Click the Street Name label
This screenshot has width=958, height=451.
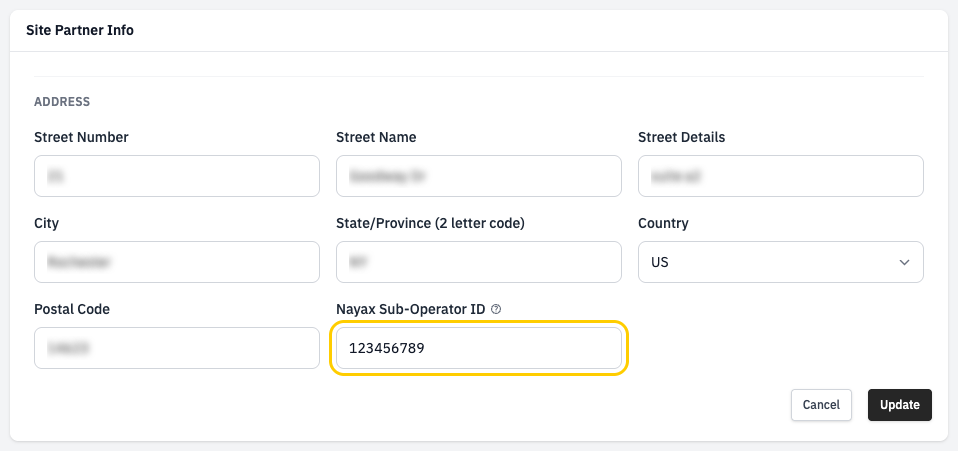tap(376, 138)
